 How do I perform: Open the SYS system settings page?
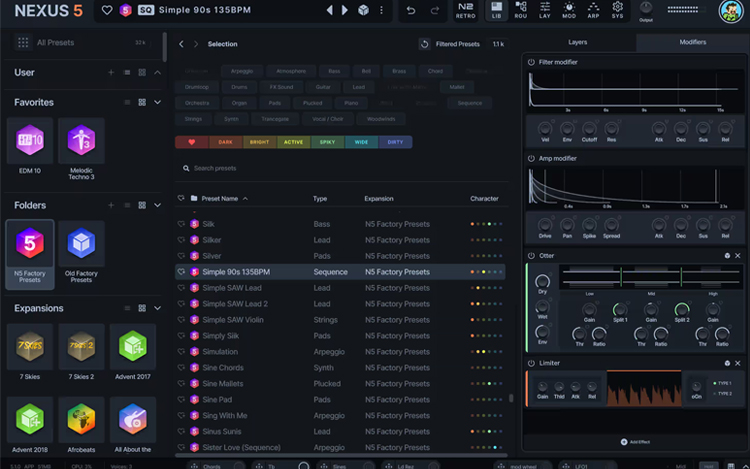point(618,10)
